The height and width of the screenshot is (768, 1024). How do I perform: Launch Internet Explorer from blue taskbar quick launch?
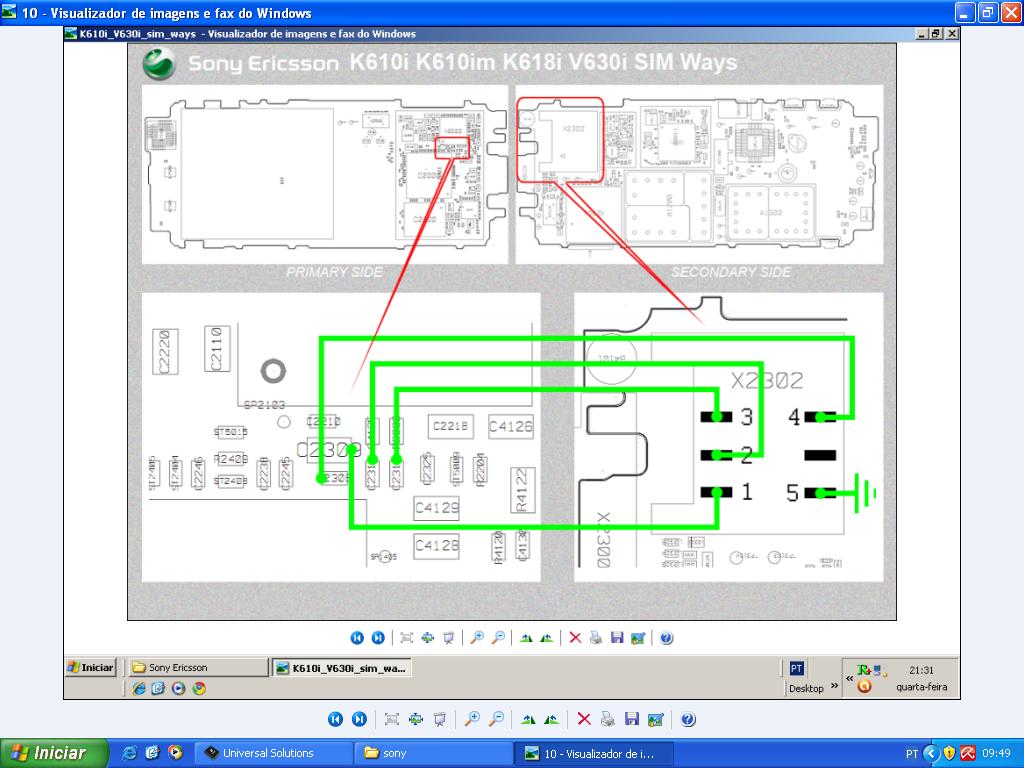[129, 753]
